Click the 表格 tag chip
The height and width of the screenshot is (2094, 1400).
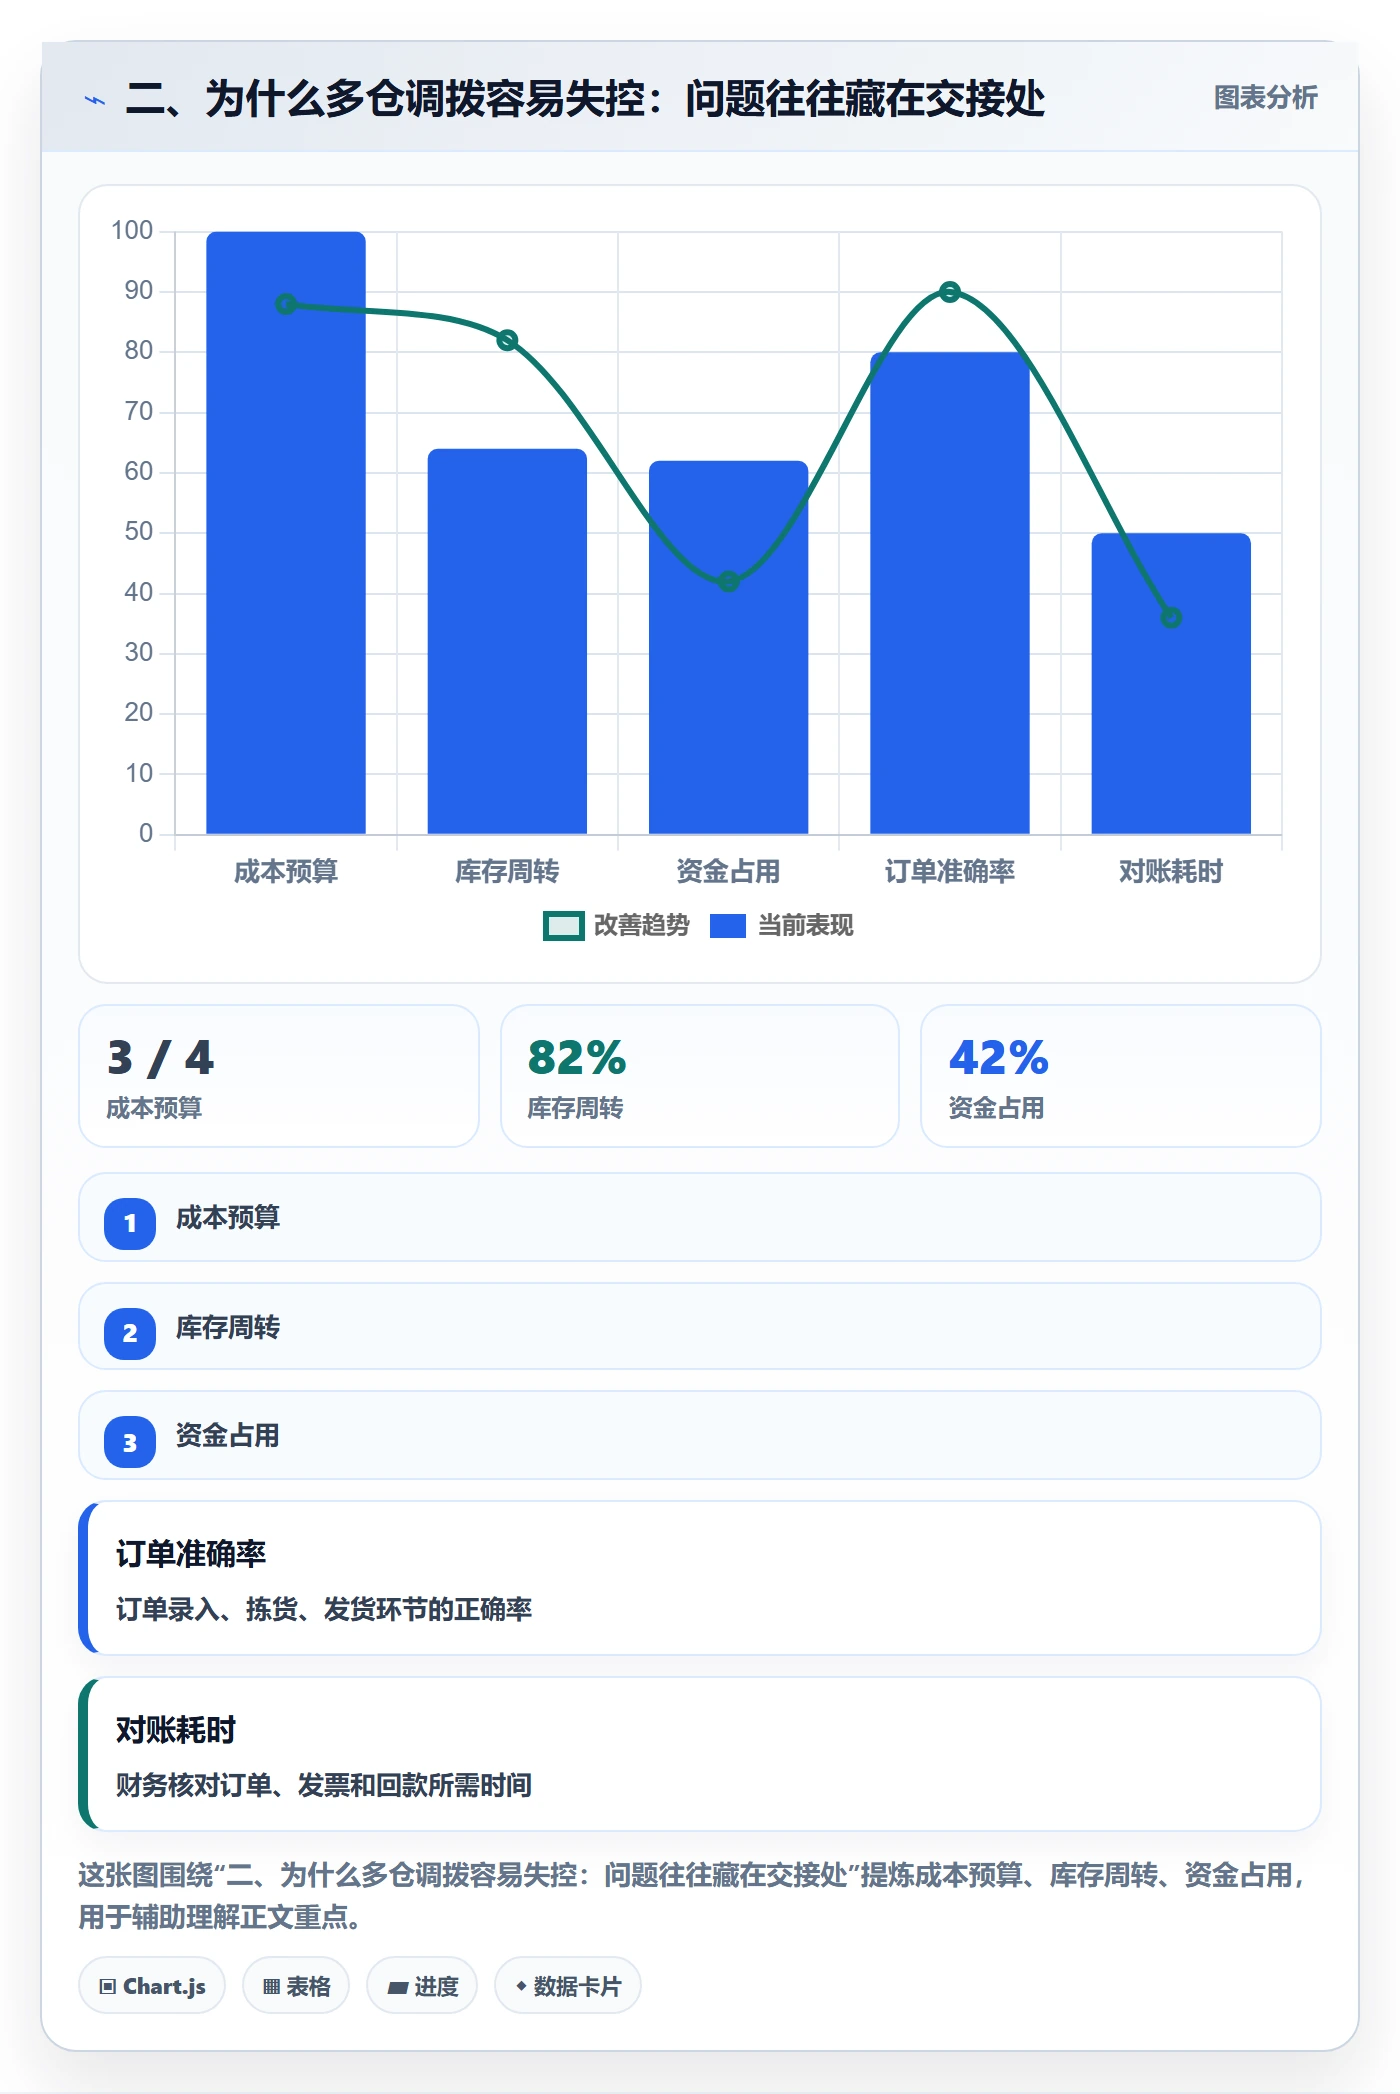[296, 1986]
